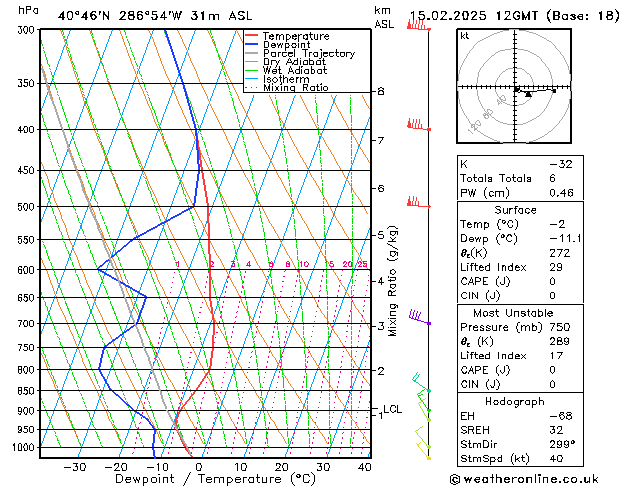This screenshot has height=486, width=629.
Task: Click the EH value '-68'
Action: click(561, 416)
